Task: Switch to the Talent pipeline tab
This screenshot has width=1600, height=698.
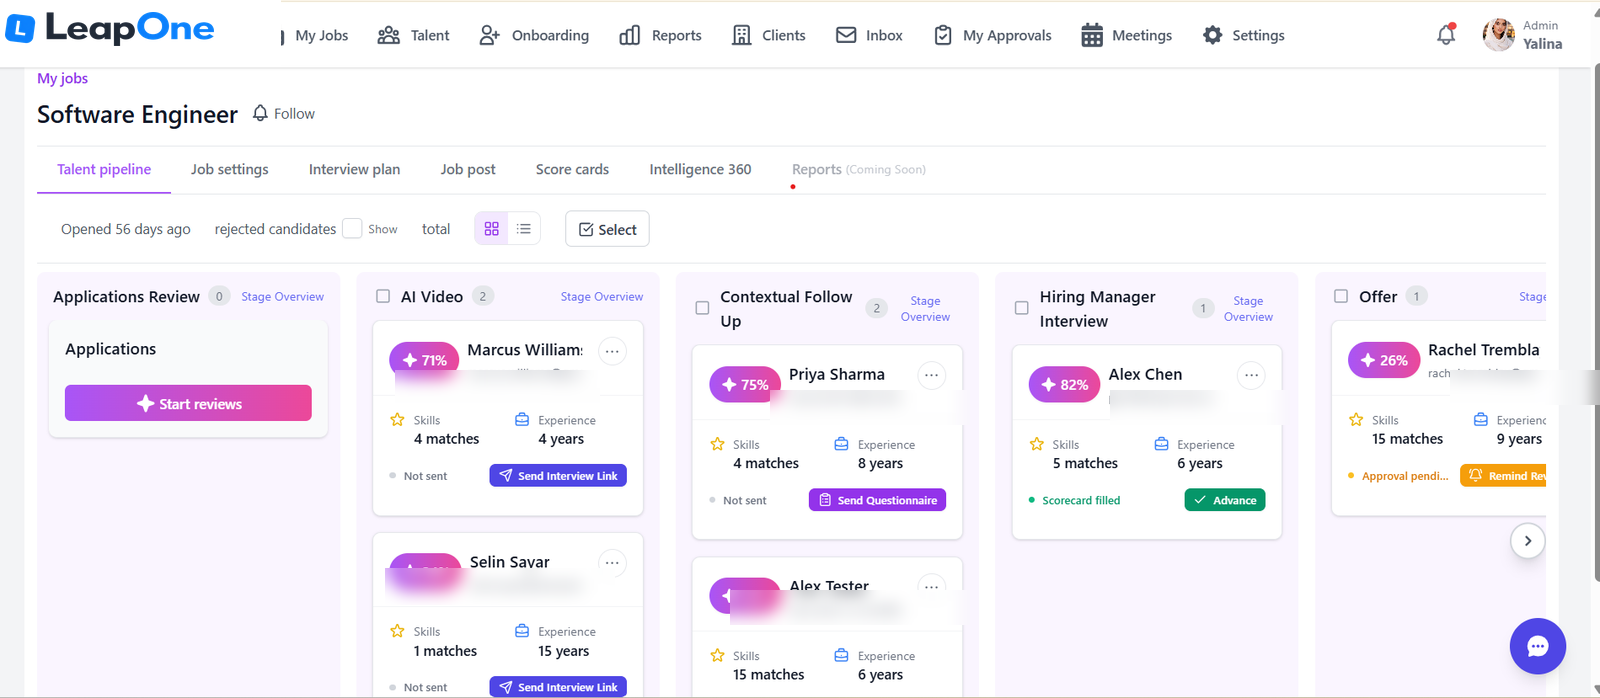Action: pos(104,169)
